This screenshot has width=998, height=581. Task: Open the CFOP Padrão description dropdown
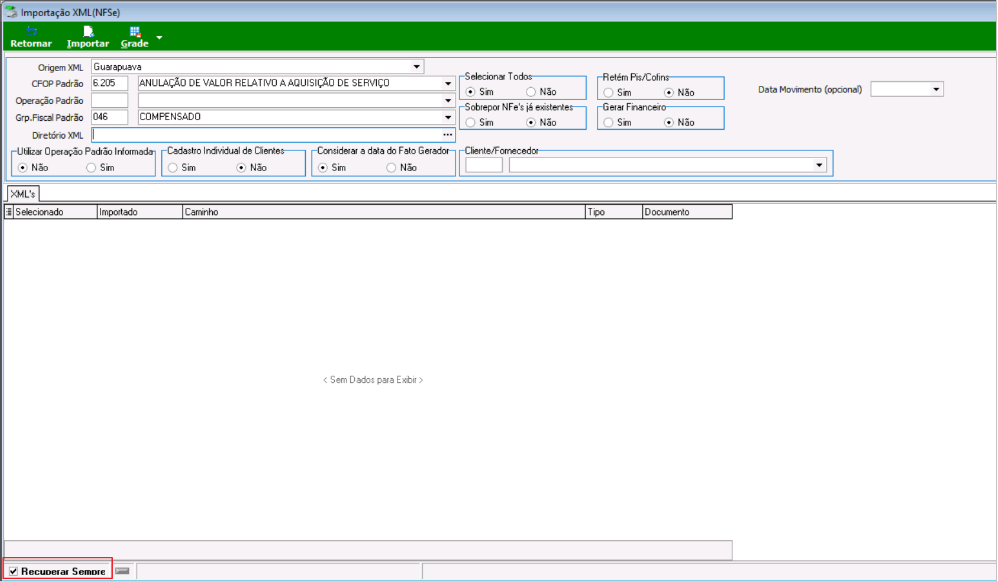tap(448, 83)
